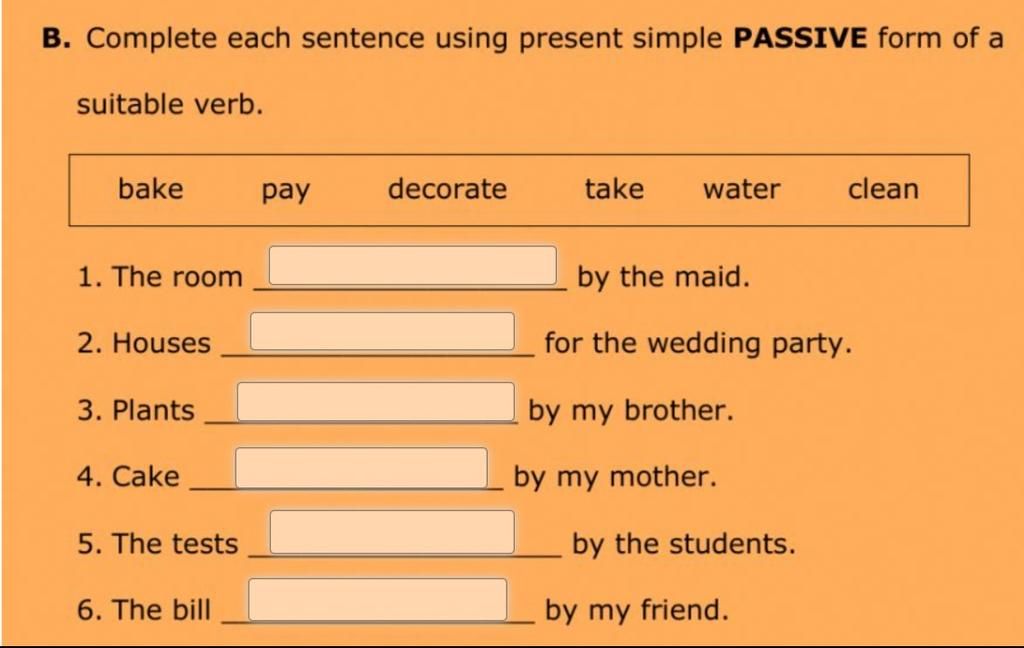Click the text 'by the students.'

click(684, 544)
